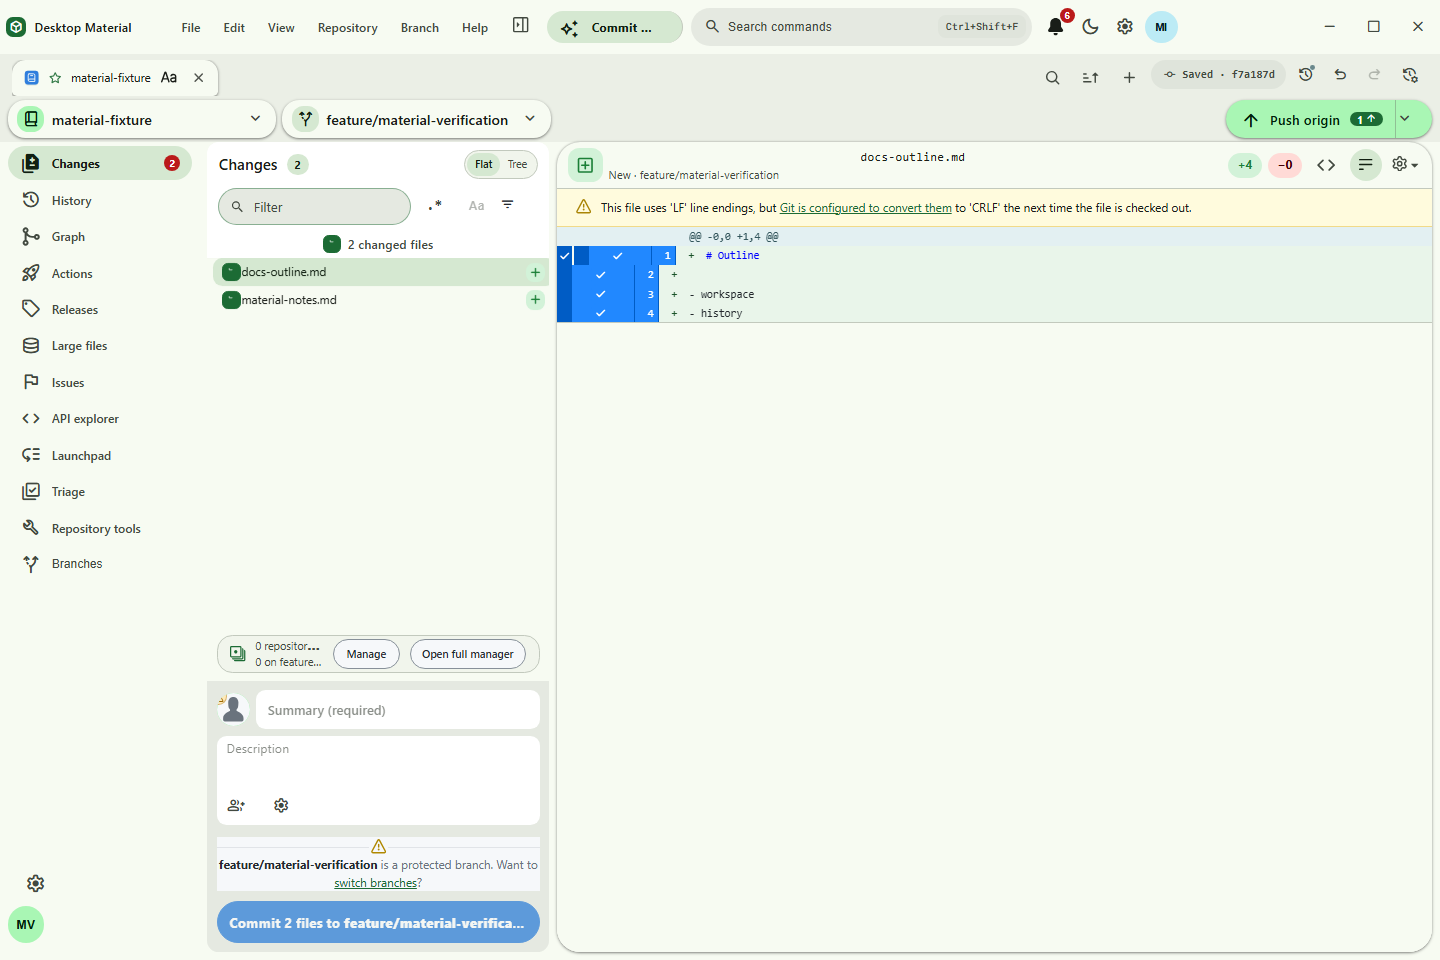
Task: Click the filter options icon next to Aa
Action: pyautogui.click(x=508, y=205)
